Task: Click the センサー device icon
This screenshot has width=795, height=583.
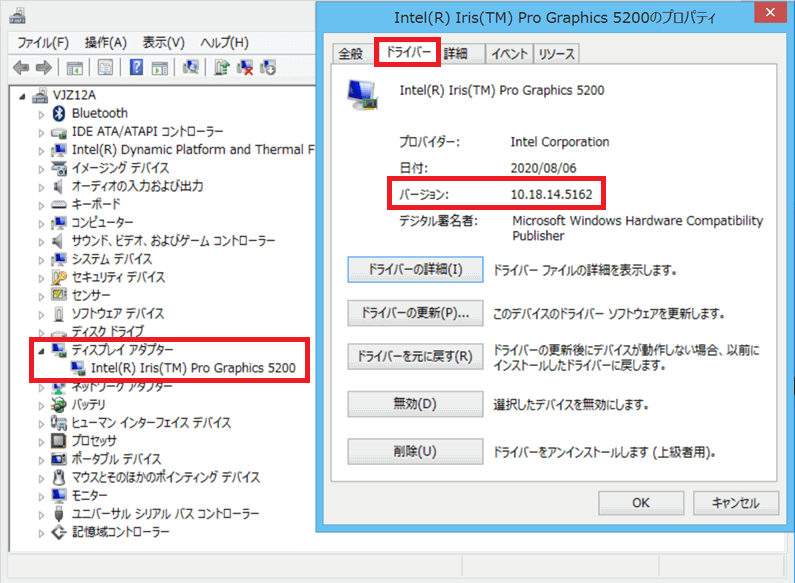Action: coord(59,295)
